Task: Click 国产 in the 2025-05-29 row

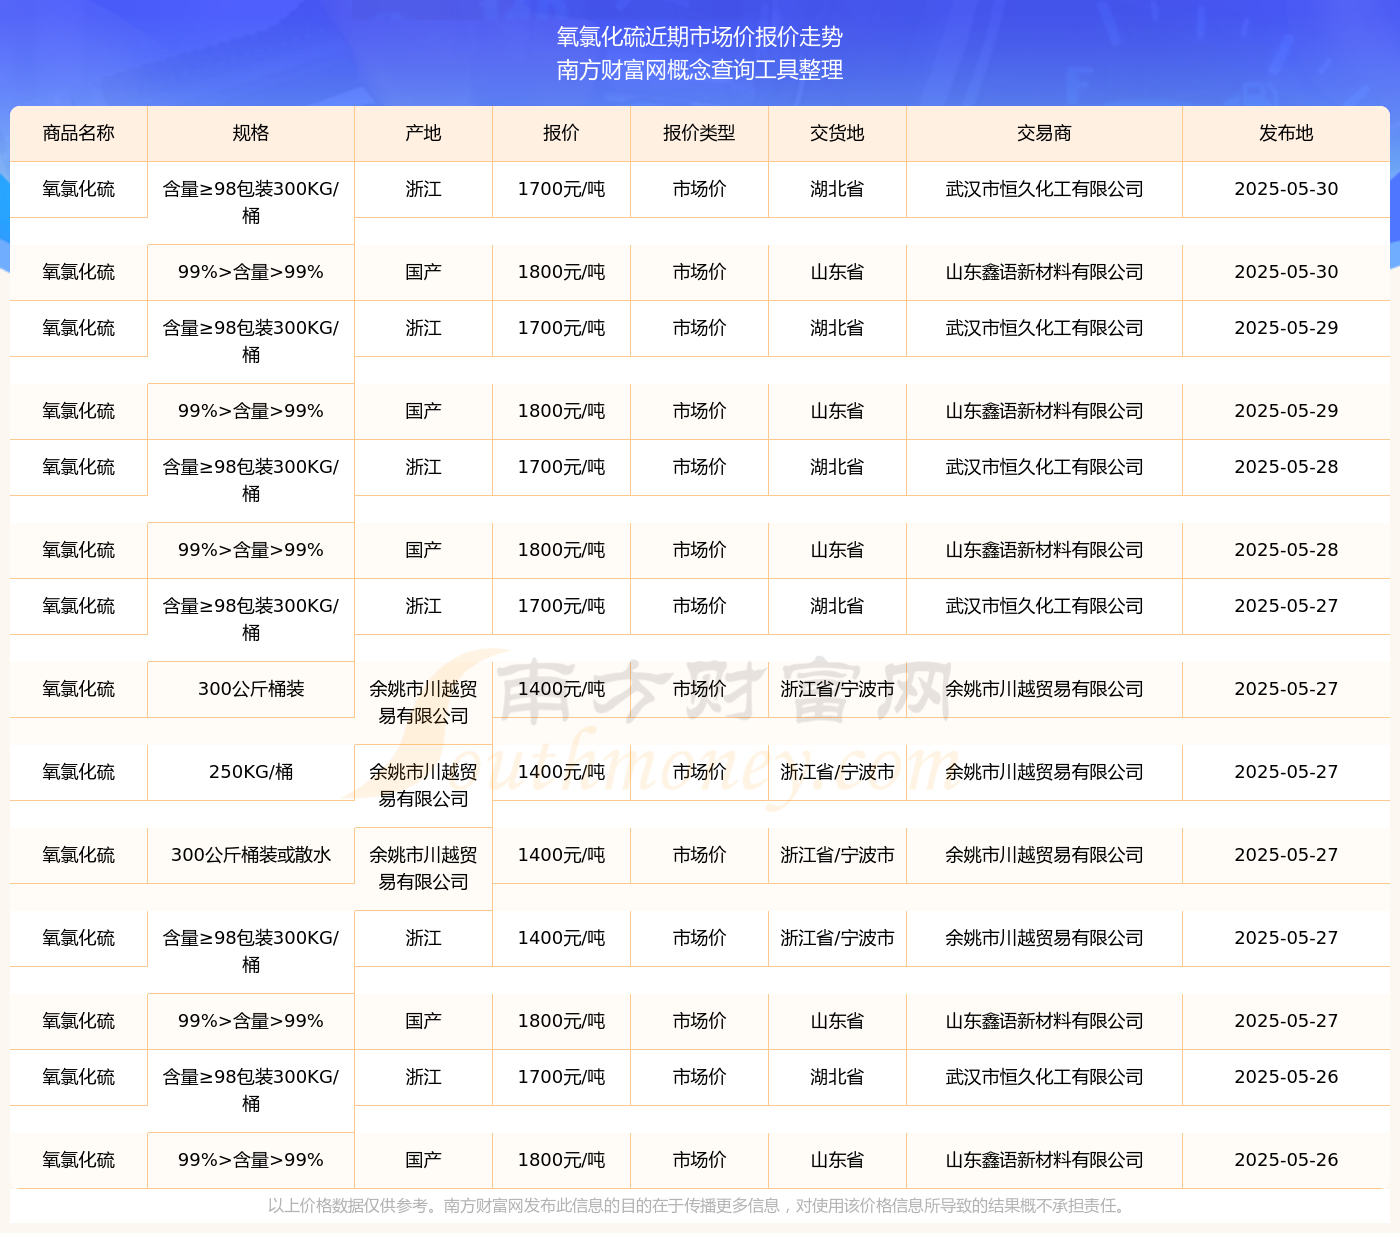Action: pyautogui.click(x=424, y=411)
